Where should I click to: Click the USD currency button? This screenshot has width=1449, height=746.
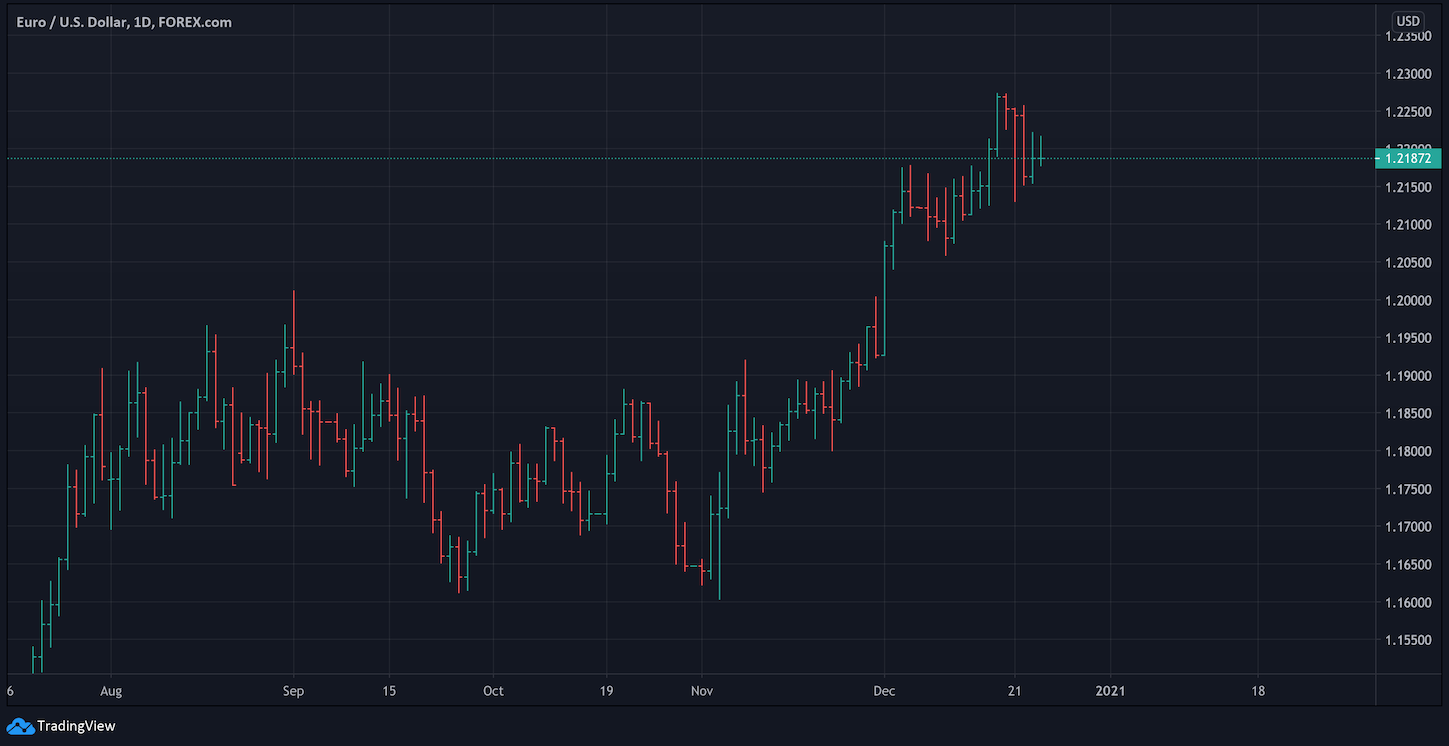(x=1407, y=21)
